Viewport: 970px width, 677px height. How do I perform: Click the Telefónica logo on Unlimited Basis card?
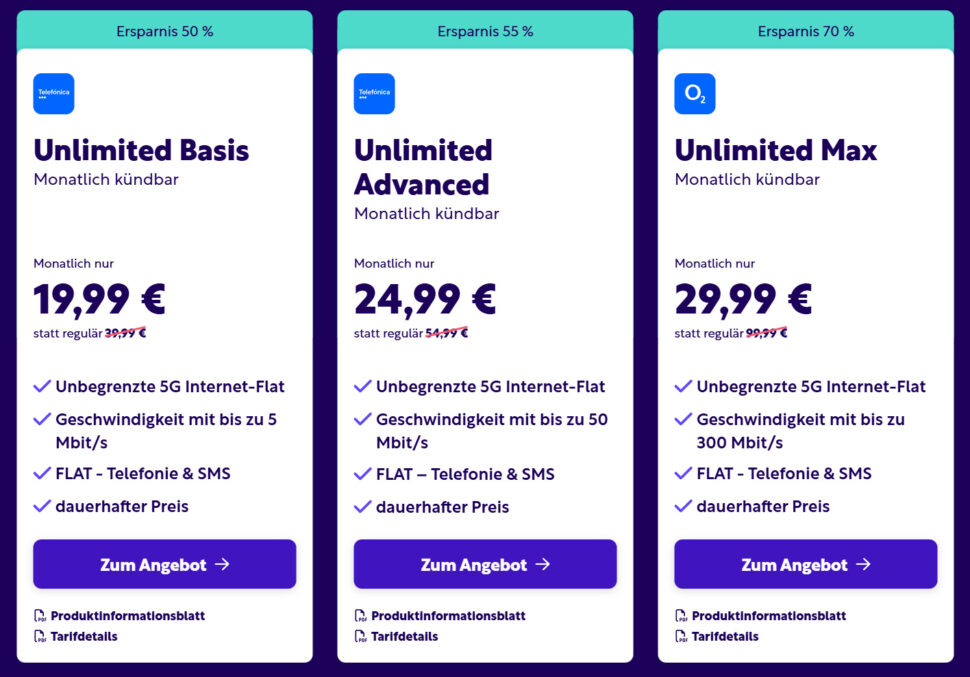pyautogui.click(x=53, y=93)
